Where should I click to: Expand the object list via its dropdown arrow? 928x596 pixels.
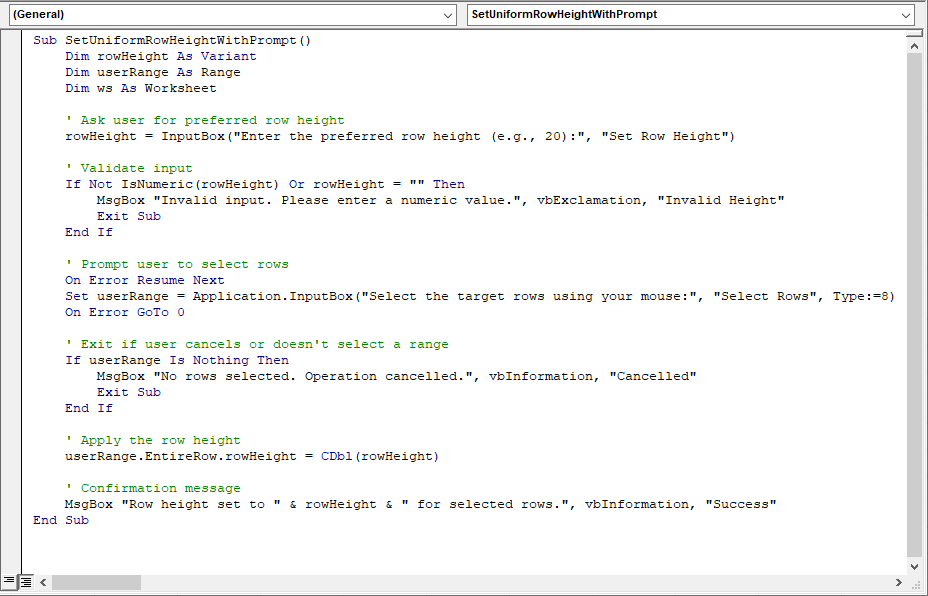pyautogui.click(x=449, y=15)
